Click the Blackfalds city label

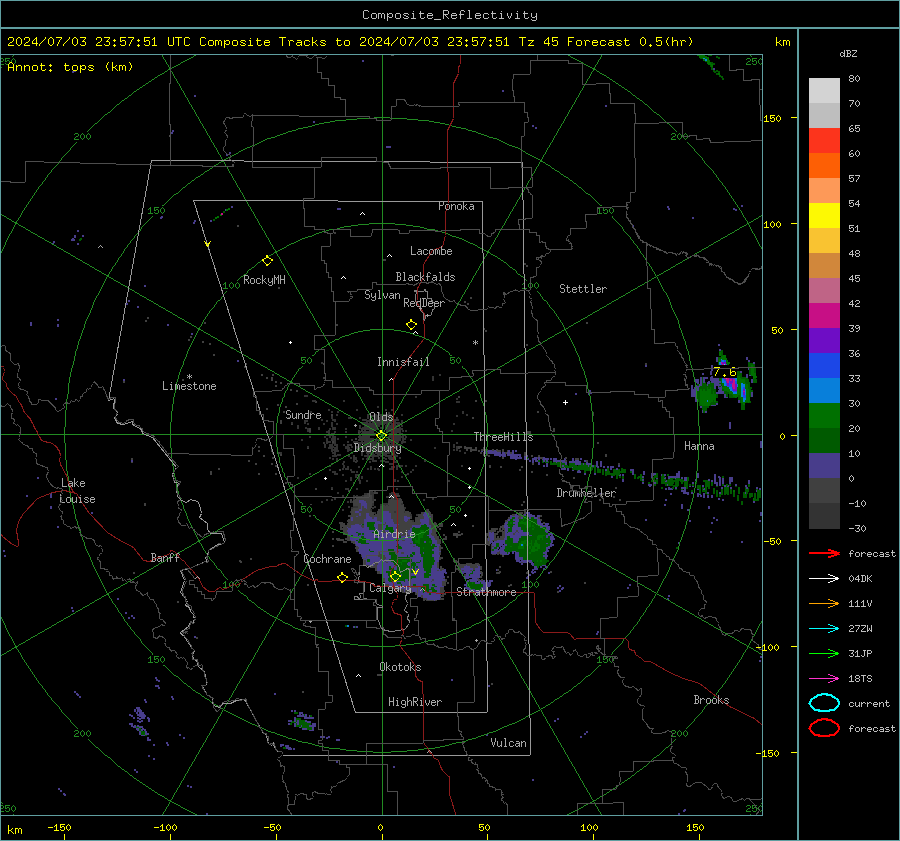(425, 277)
